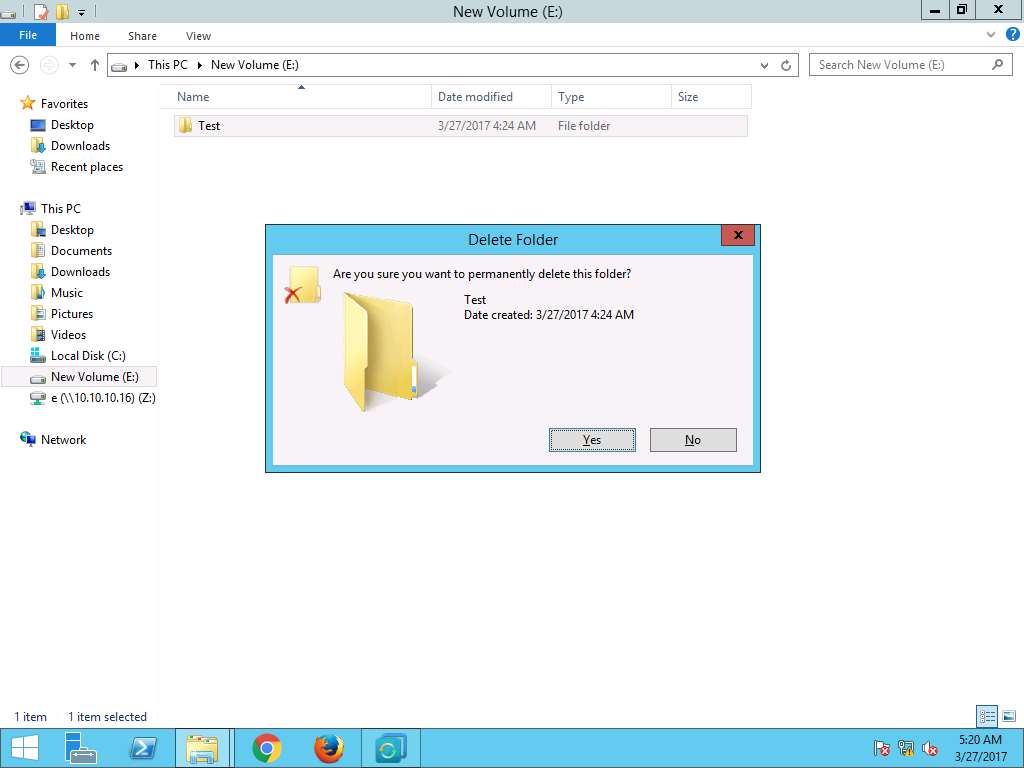Select This PC in the navigation pane
1024x768 pixels.
point(60,208)
